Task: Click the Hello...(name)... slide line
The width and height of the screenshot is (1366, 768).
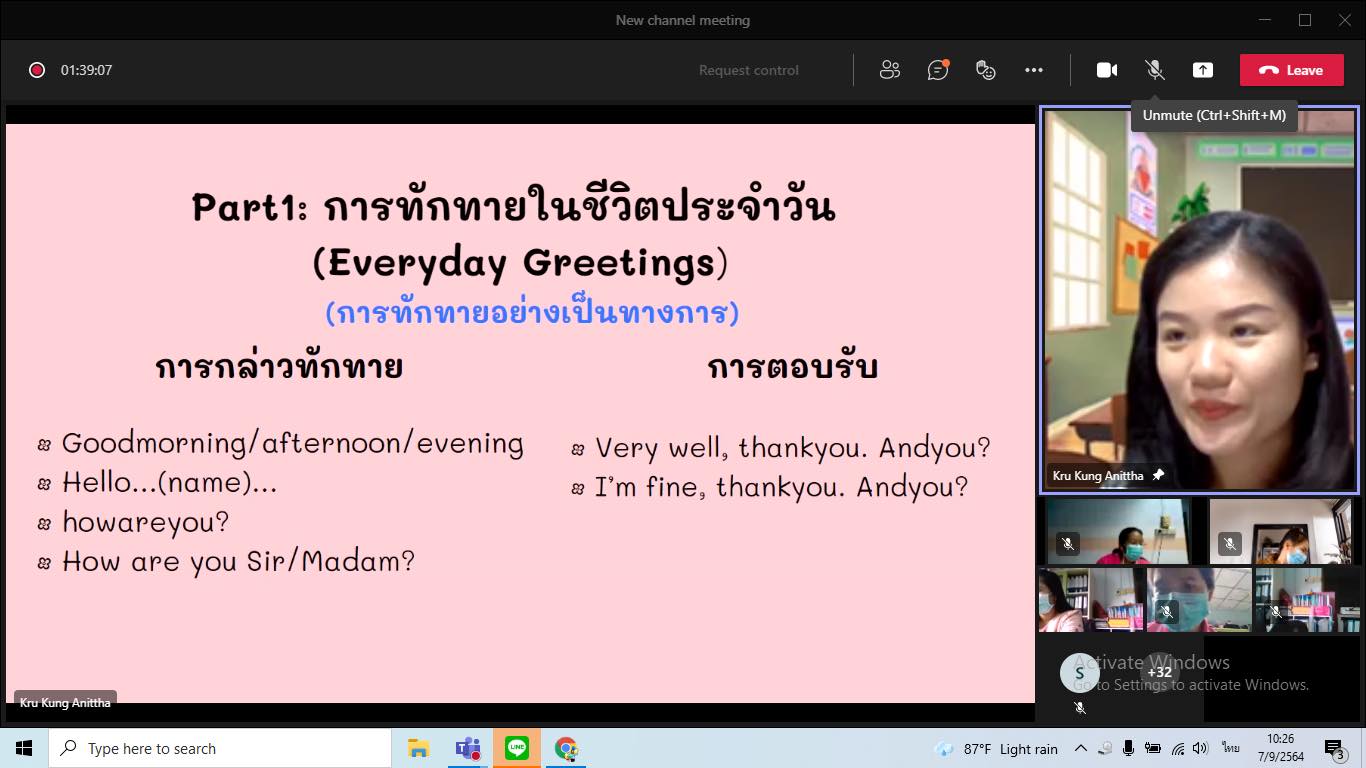Action: coord(169,483)
